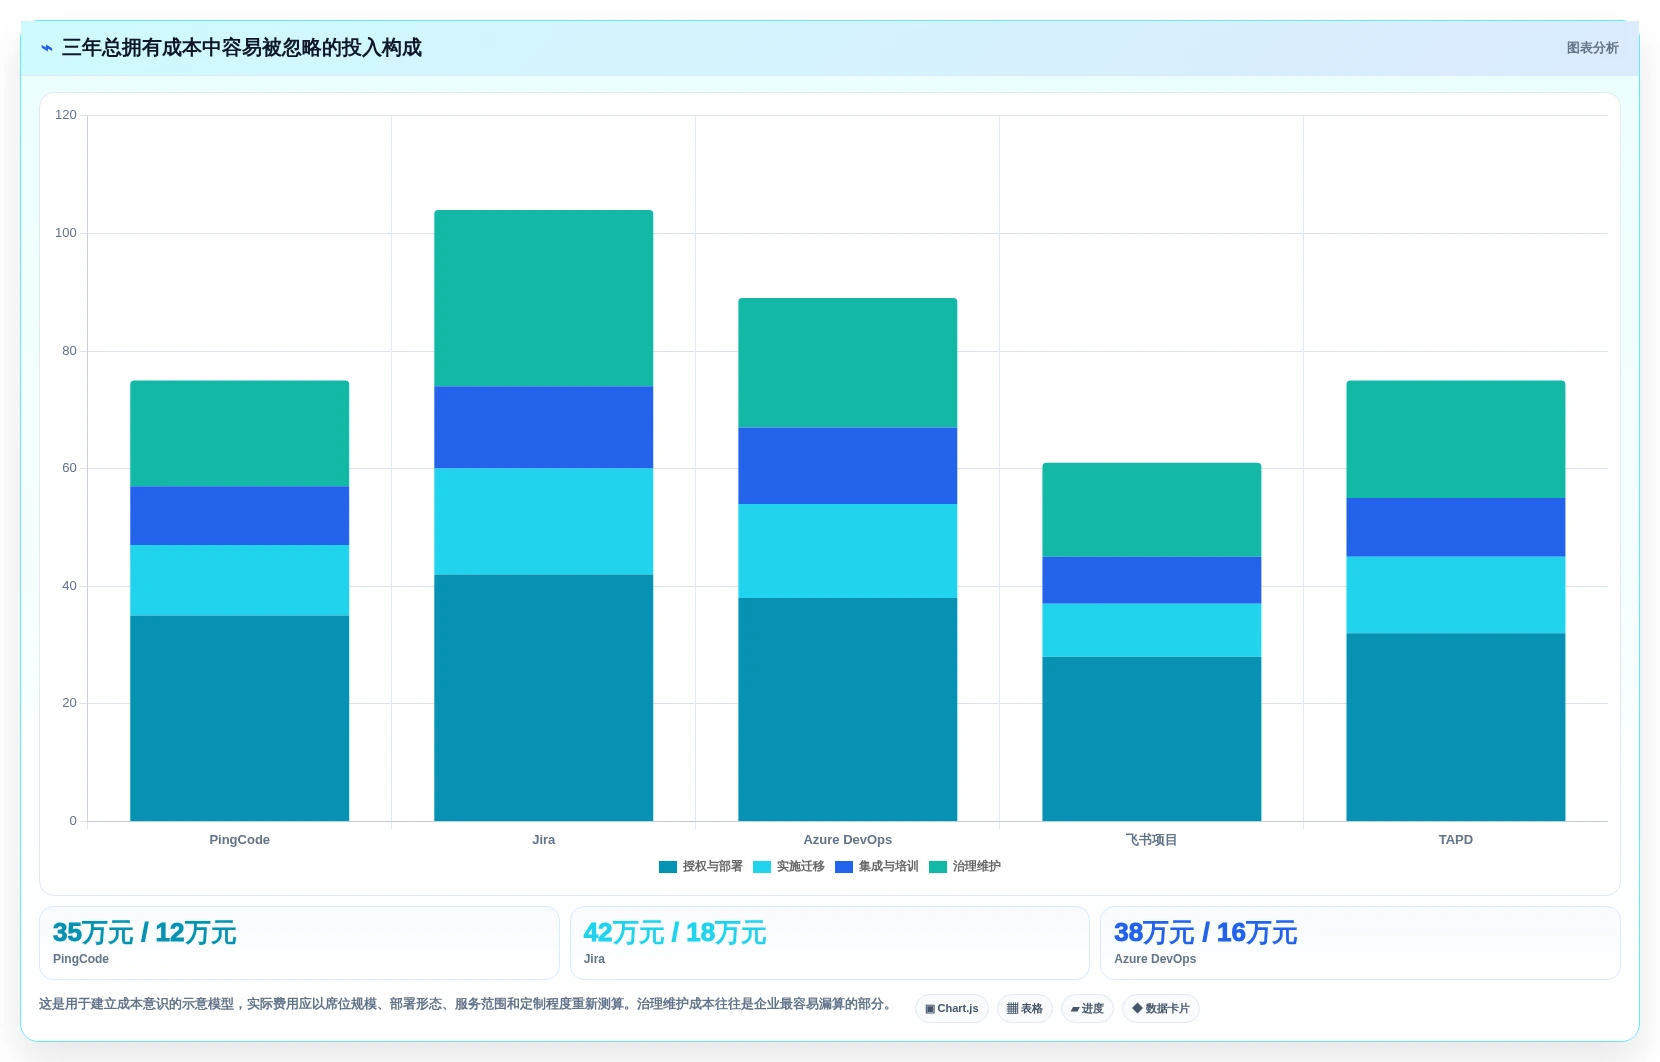The height and width of the screenshot is (1062, 1660).
Task: Click Azure DevOps's 授权与部署 bar segment
Action: (x=848, y=710)
